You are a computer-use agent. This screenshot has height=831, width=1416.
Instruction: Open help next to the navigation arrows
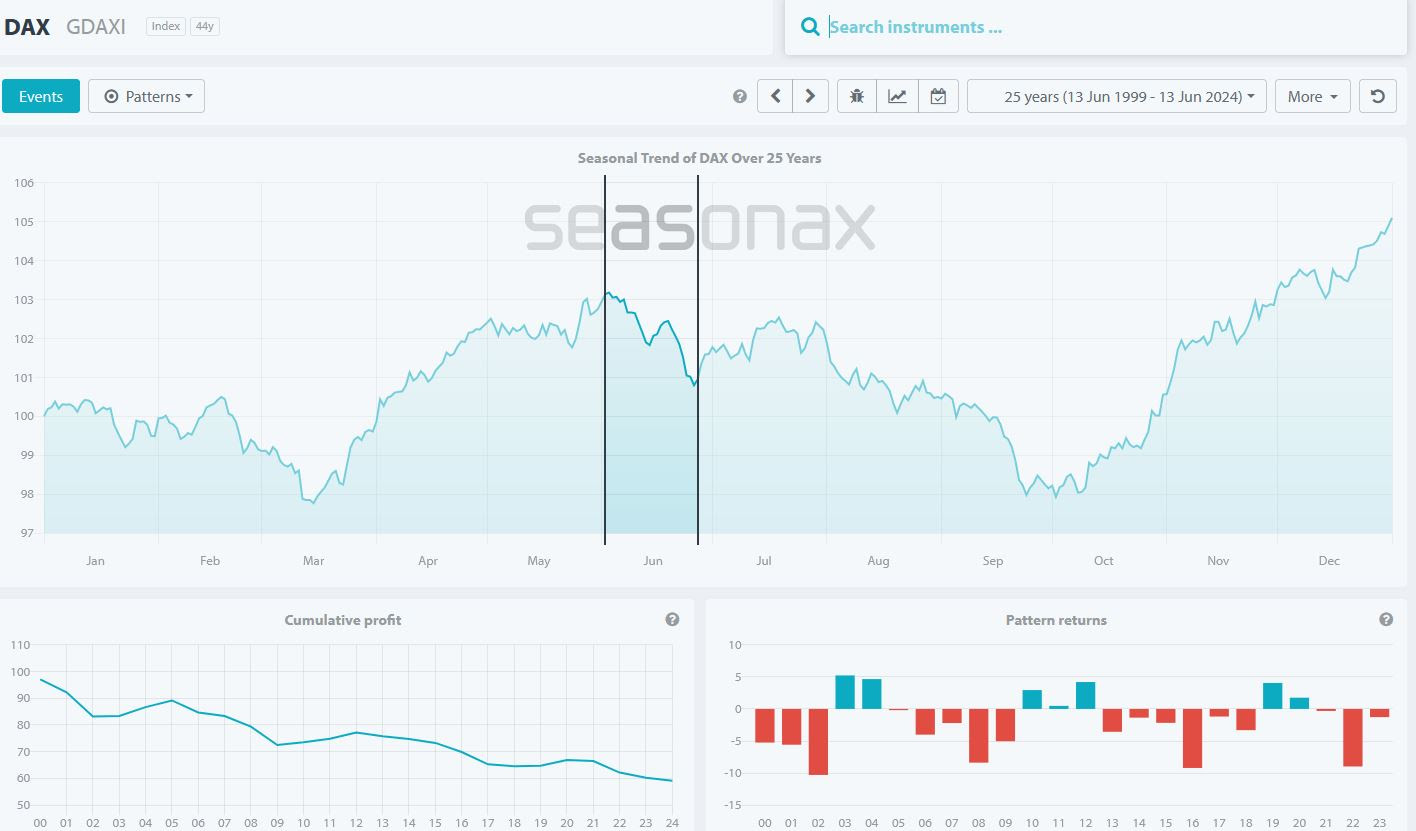coord(740,97)
